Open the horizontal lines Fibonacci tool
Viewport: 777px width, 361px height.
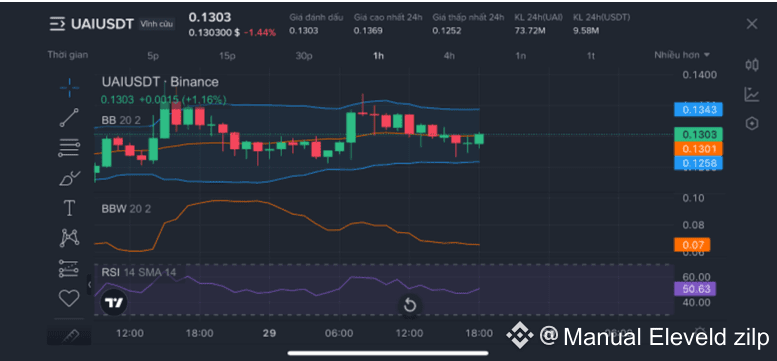click(x=69, y=148)
